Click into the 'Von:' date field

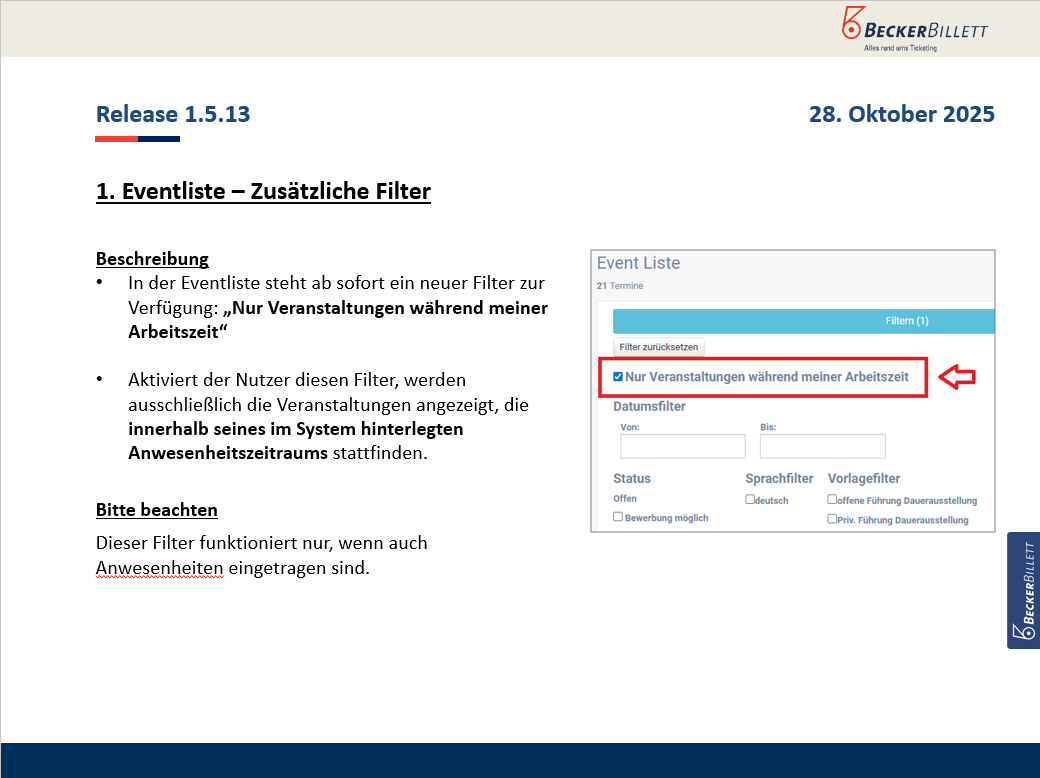coord(683,446)
